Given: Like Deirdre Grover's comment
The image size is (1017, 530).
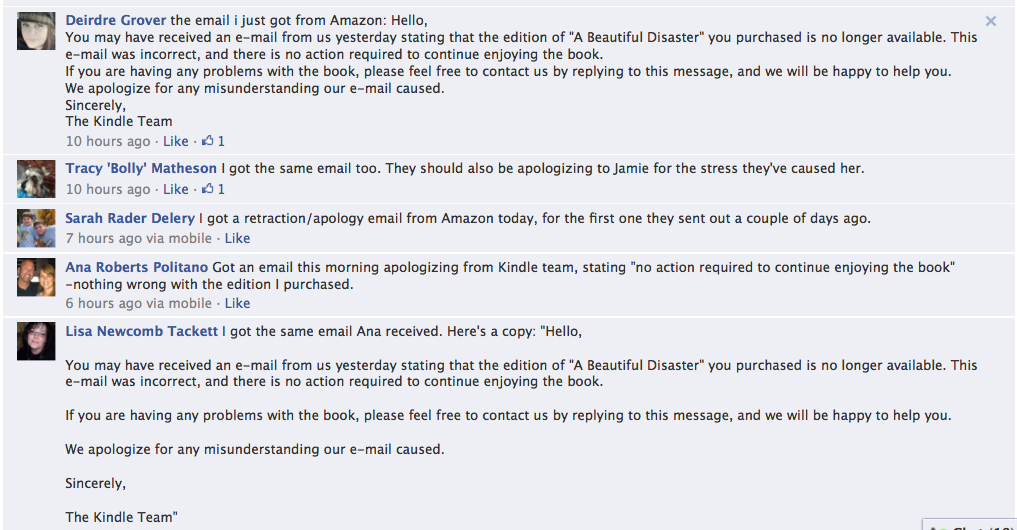Looking at the screenshot, I should click(176, 141).
